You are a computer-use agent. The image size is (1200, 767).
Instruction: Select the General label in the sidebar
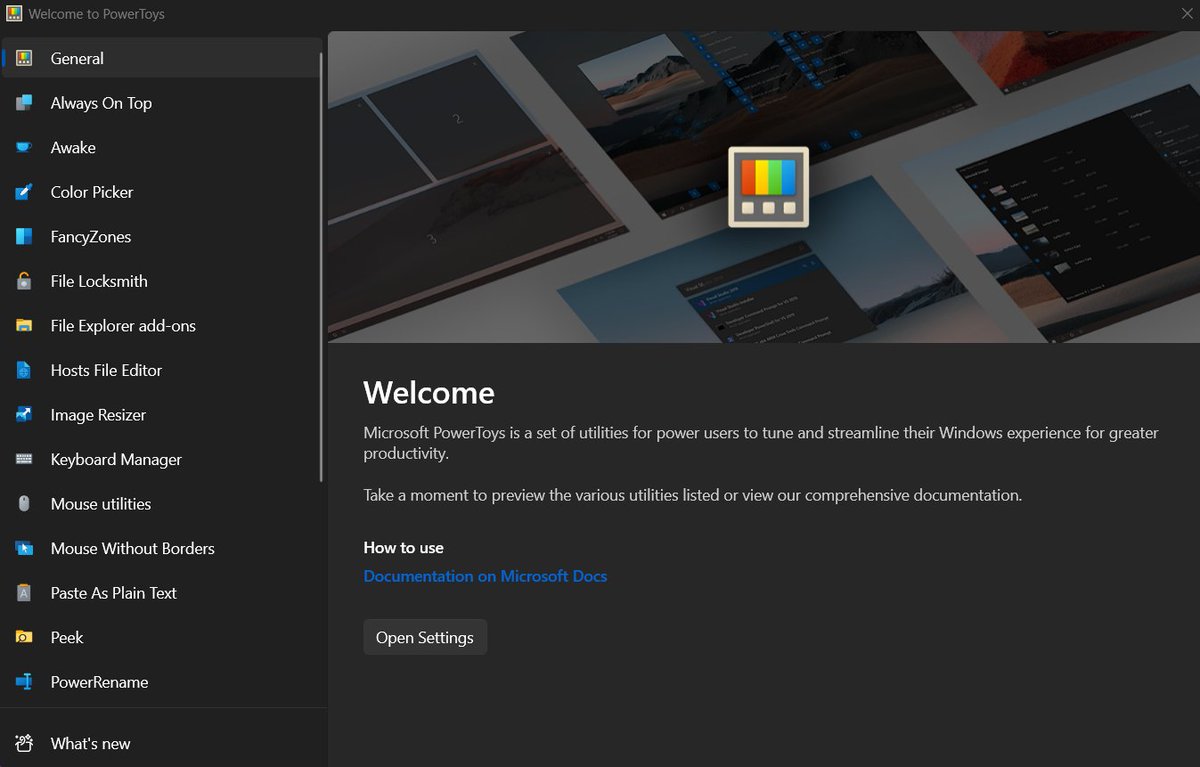pos(77,58)
